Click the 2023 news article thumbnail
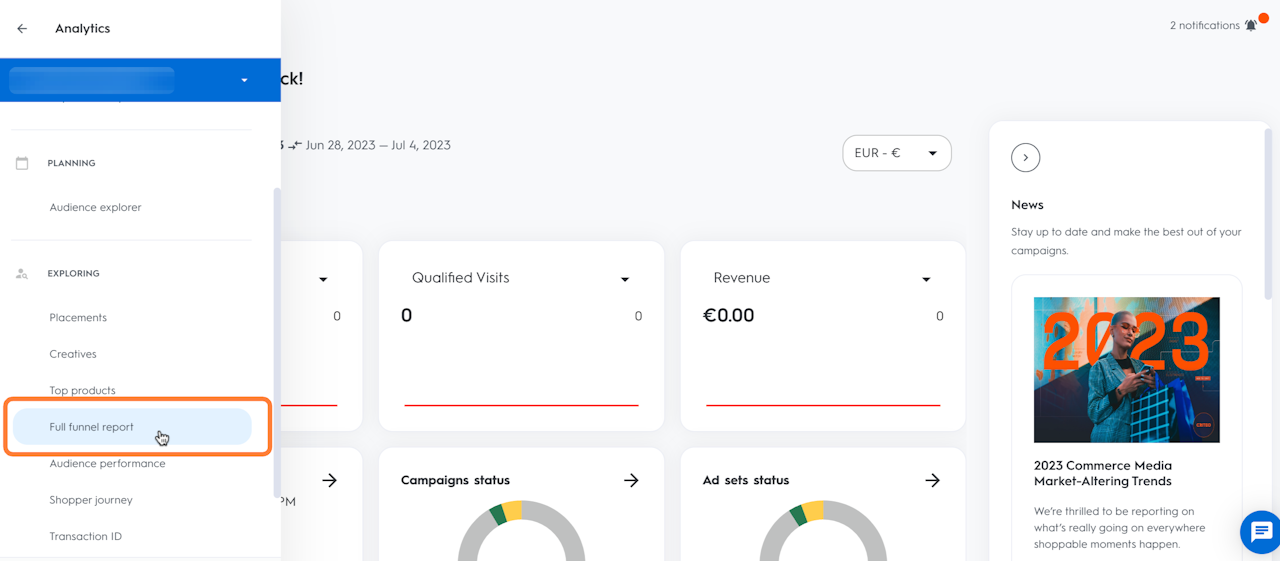The height and width of the screenshot is (561, 1280). pyautogui.click(x=1126, y=369)
